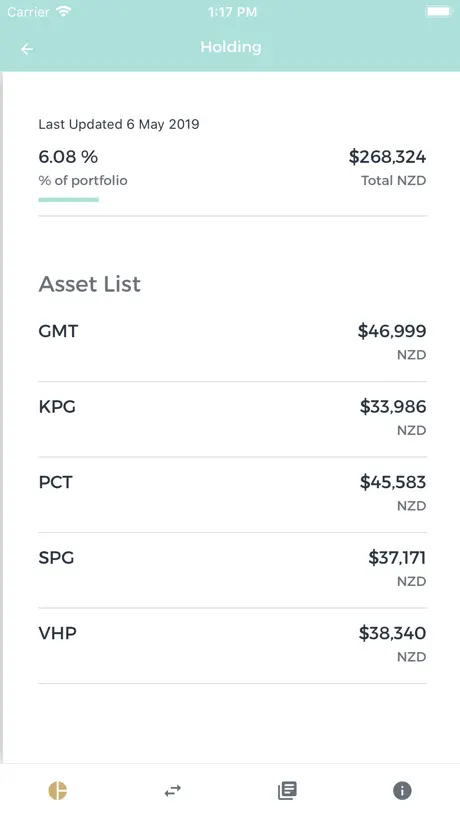Tap the 6.08 % portfolio figure
This screenshot has height=818, width=460.
(x=68, y=157)
